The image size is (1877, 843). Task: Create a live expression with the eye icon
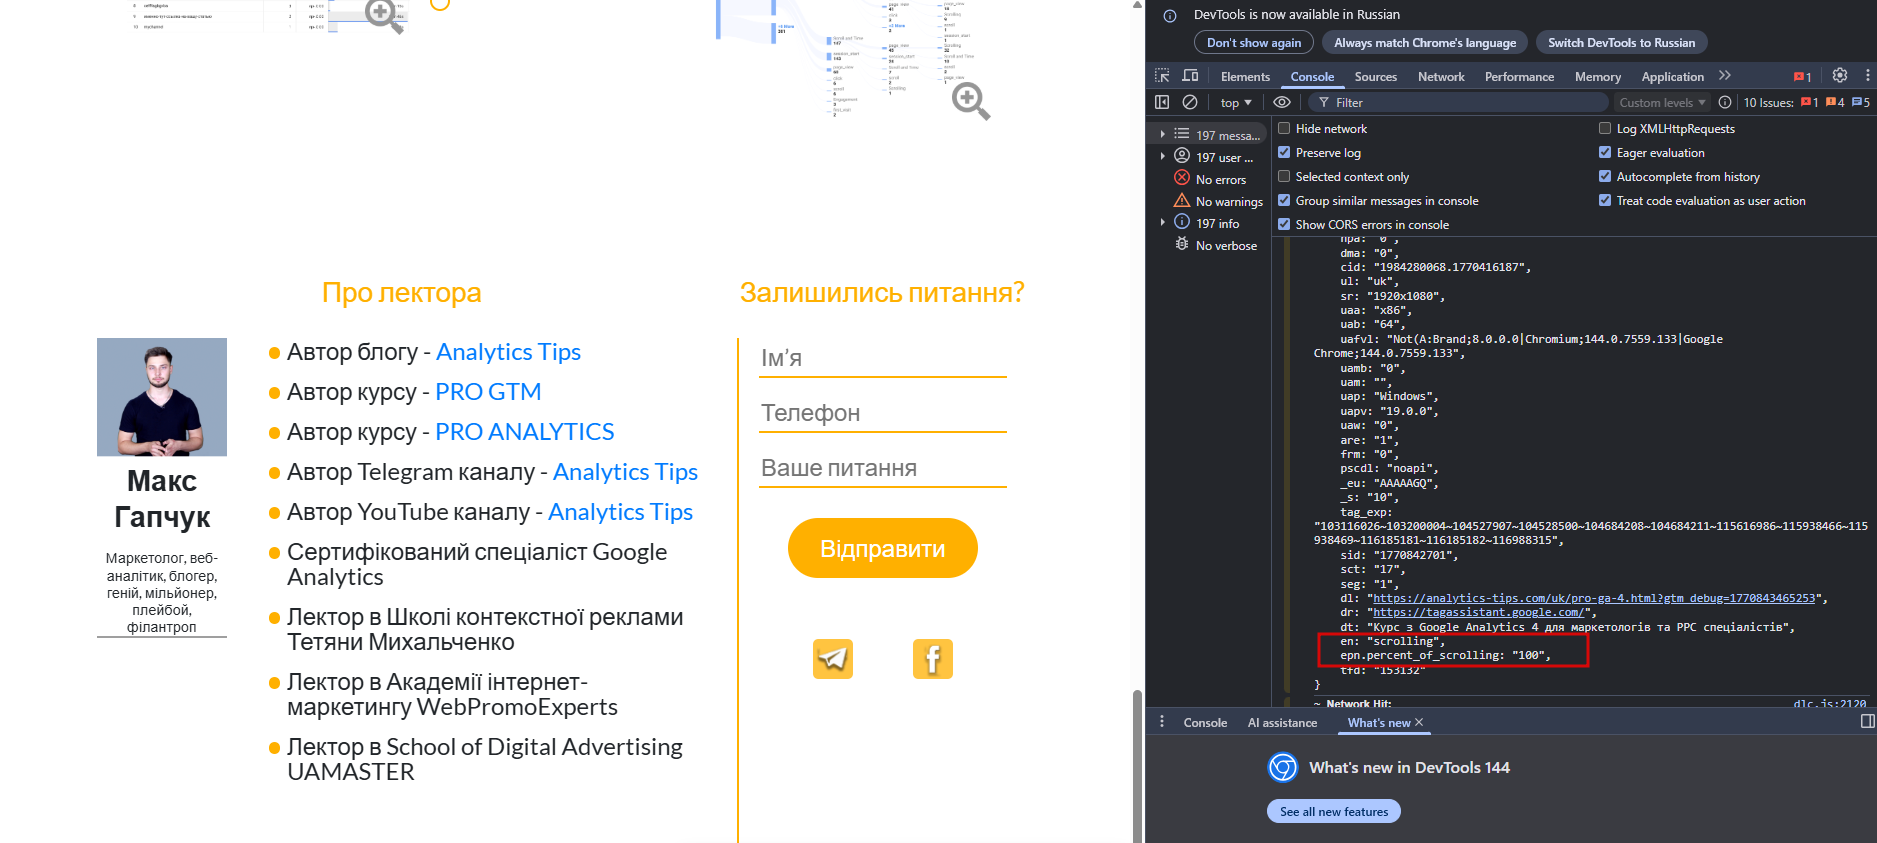pos(1282,102)
